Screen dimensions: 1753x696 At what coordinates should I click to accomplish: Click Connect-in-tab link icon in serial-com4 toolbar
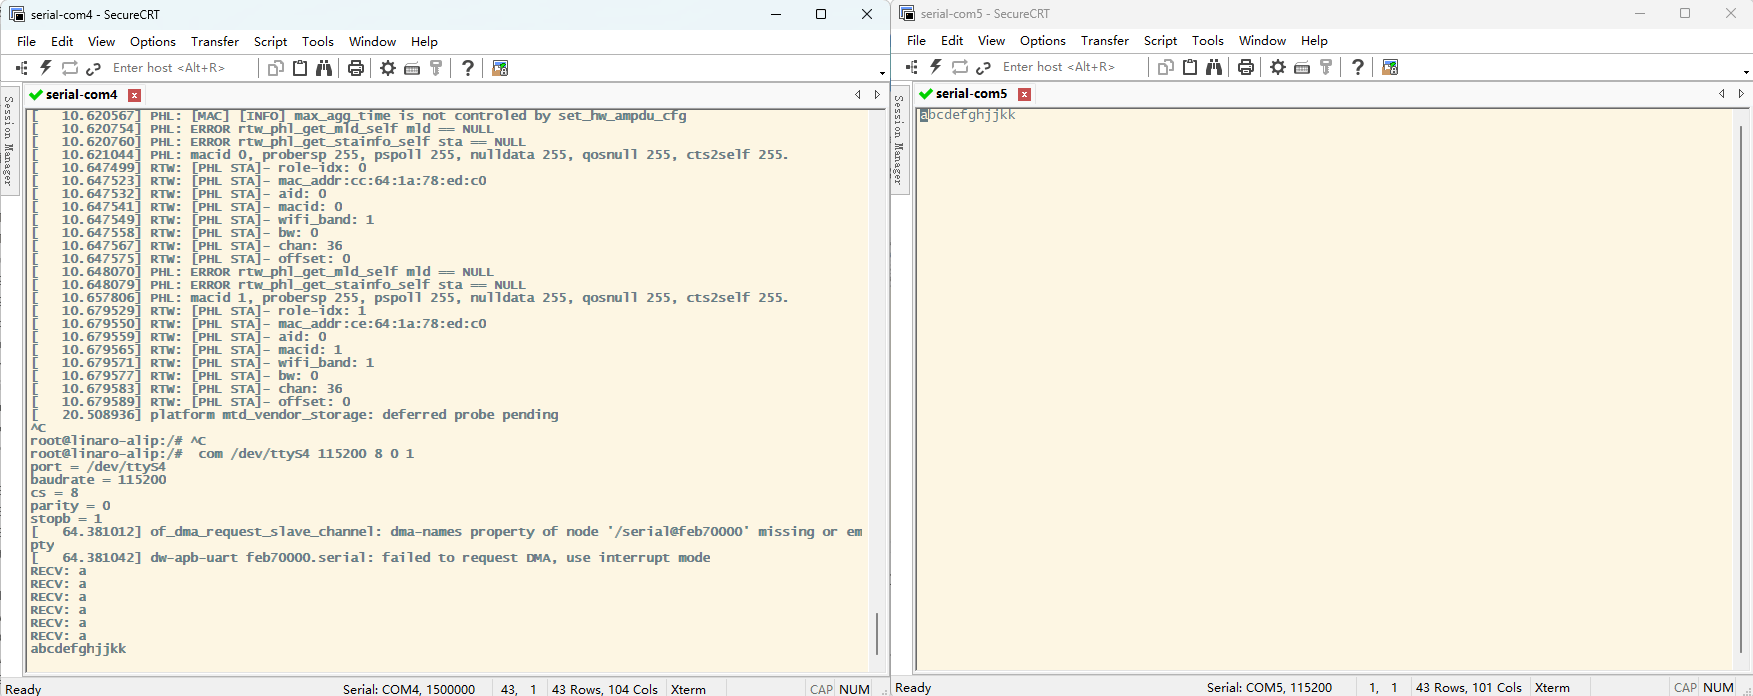coord(94,68)
